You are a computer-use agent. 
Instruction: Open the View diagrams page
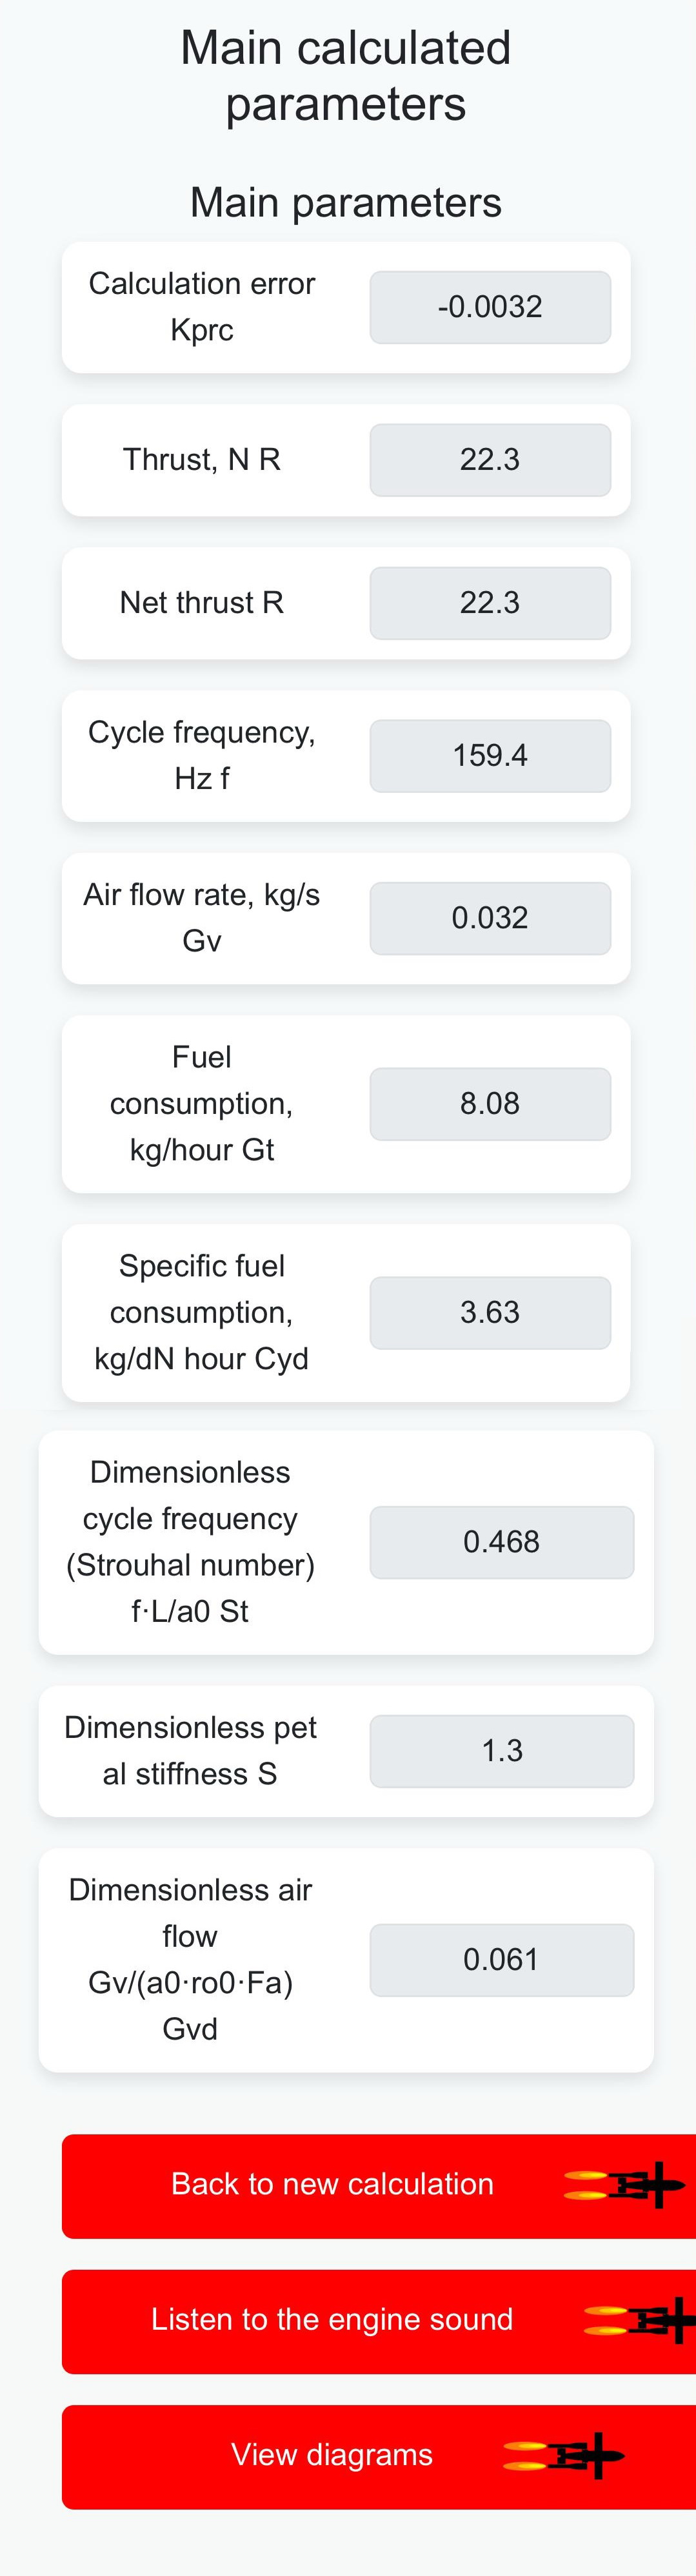[379, 2456]
